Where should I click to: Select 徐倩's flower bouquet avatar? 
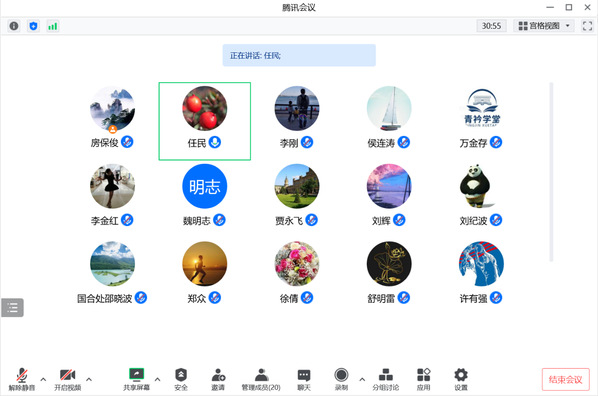click(x=297, y=264)
